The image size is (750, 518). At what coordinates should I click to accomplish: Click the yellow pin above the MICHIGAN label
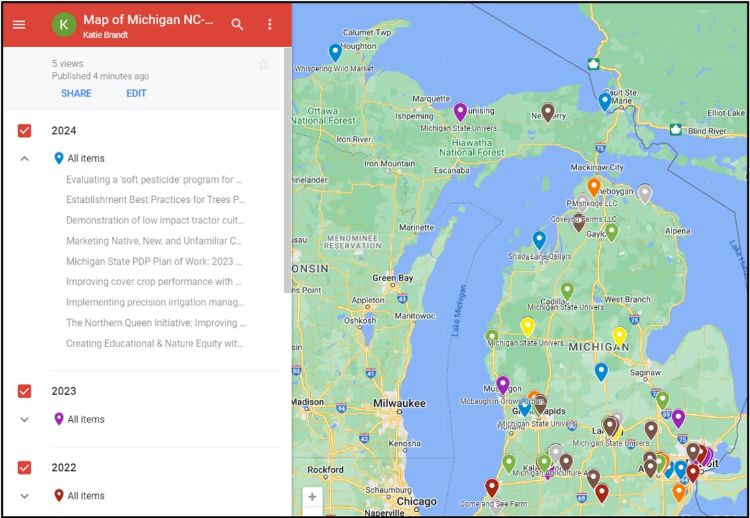[x=619, y=336]
